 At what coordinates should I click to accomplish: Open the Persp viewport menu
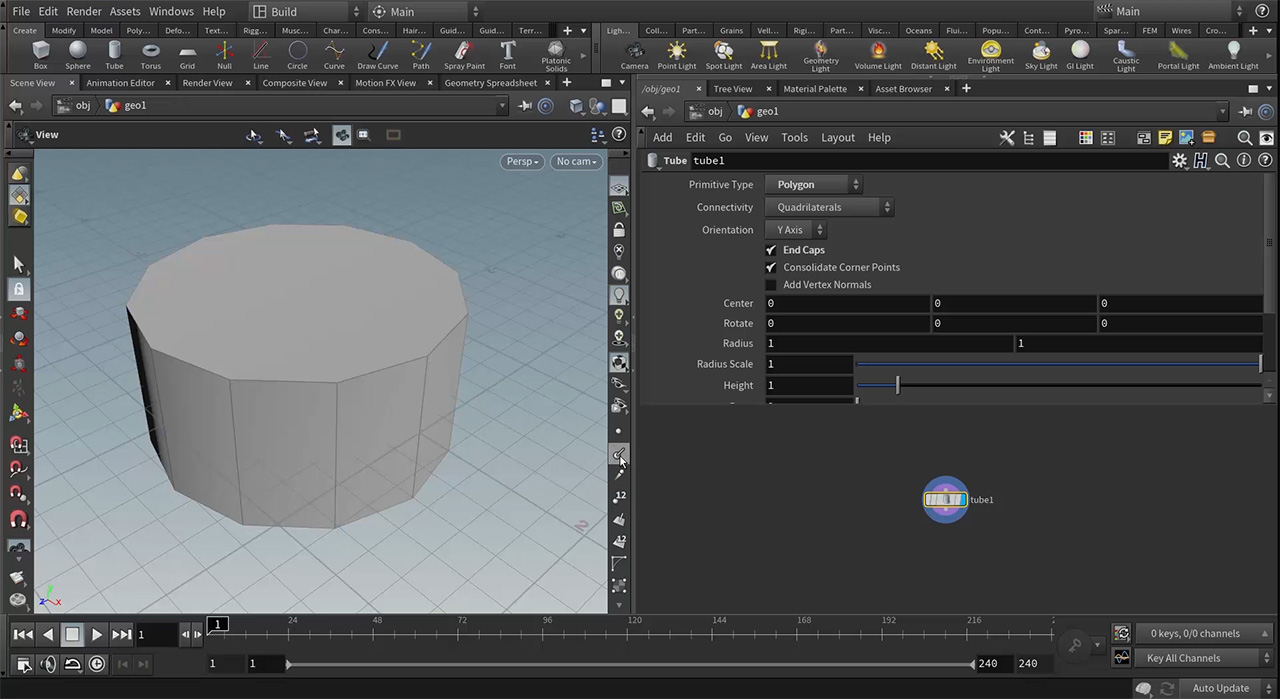pos(521,162)
